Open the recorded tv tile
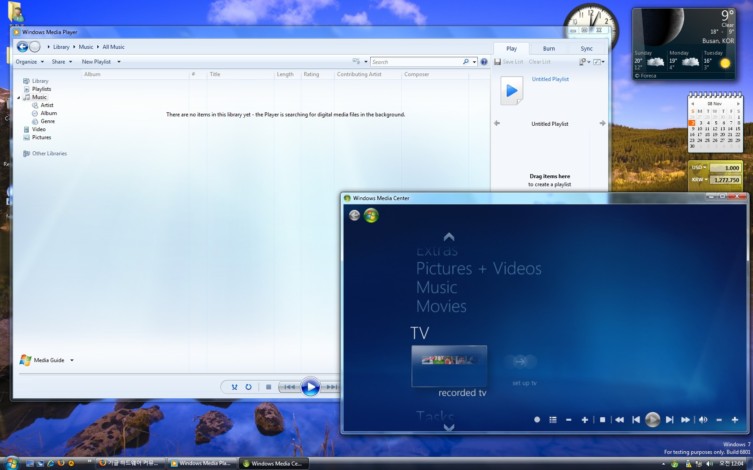 (x=449, y=366)
